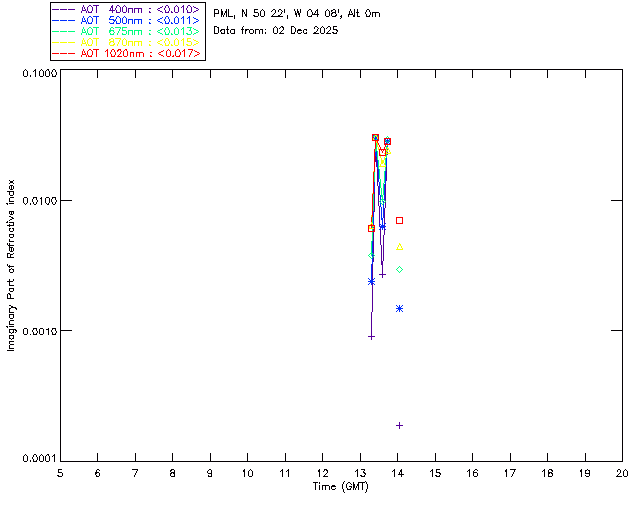This screenshot has height=512, width=640.
Task: Click the x-axis tick label 17
Action: [x=510, y=473]
